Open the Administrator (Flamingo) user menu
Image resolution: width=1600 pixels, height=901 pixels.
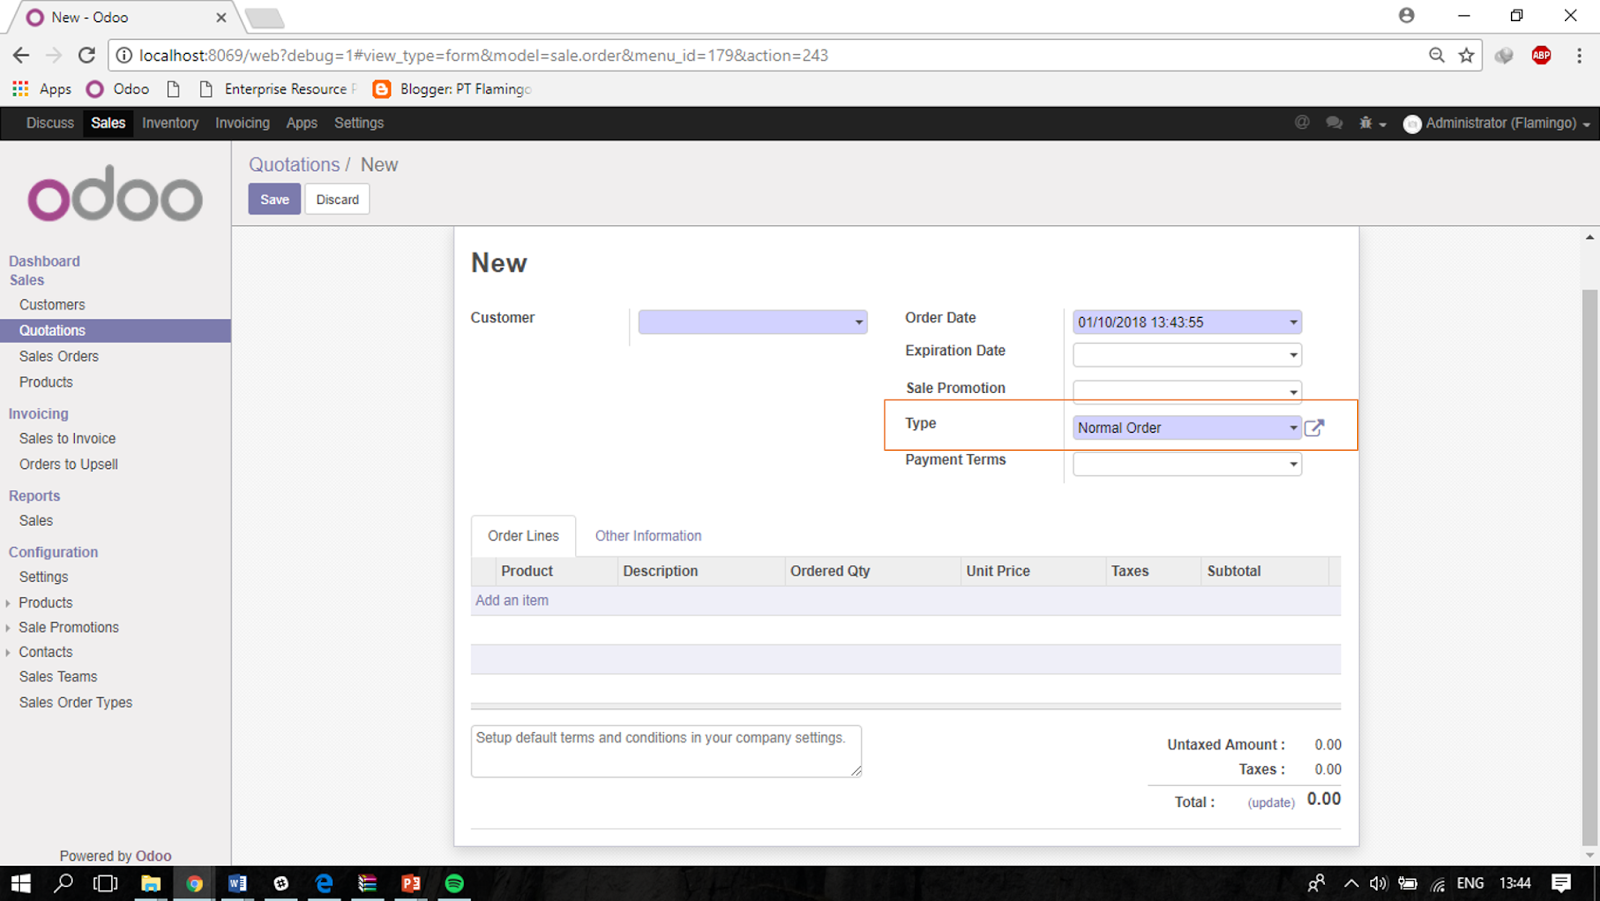coord(1496,123)
